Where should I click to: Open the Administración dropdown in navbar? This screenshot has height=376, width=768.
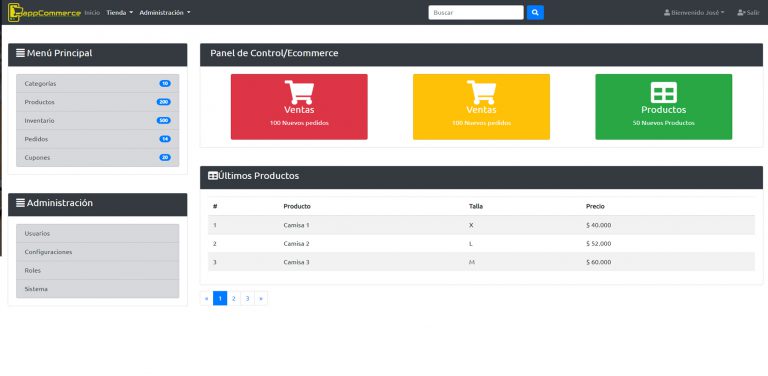(165, 13)
